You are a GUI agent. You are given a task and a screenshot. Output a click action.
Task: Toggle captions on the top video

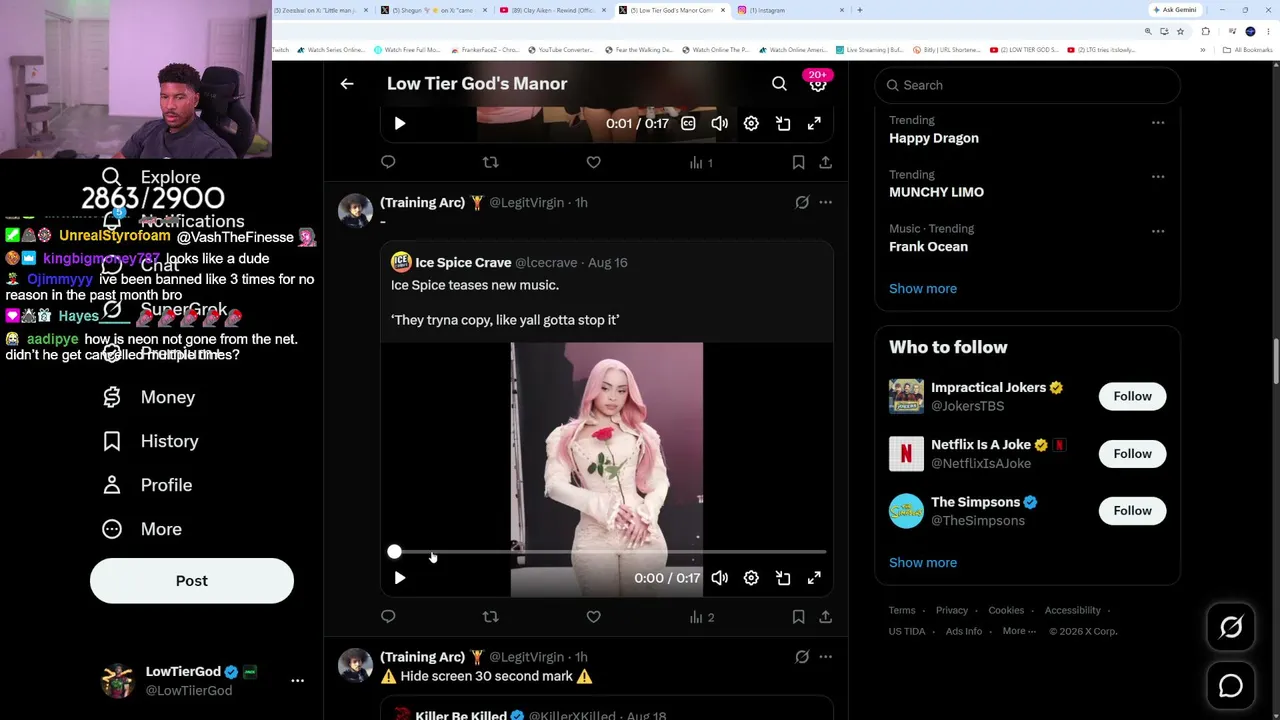point(688,123)
